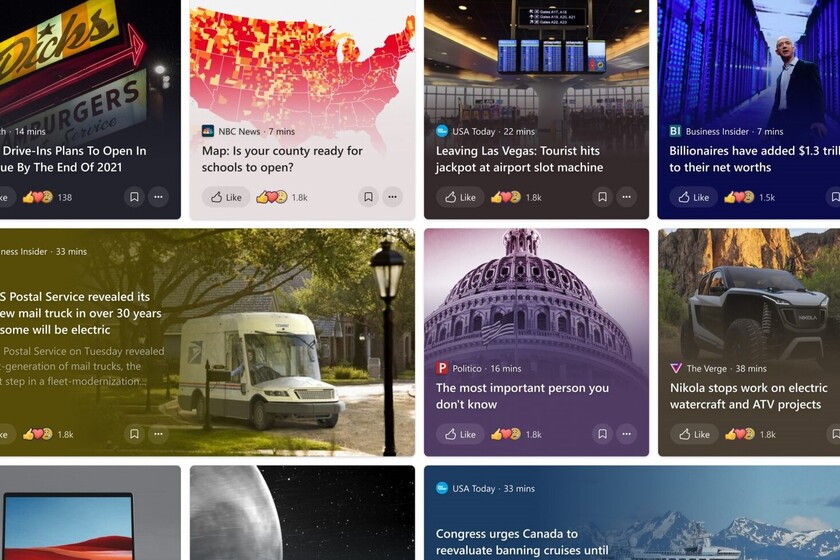
Task: Bookmark the Politico Capitol story
Action: (602, 434)
